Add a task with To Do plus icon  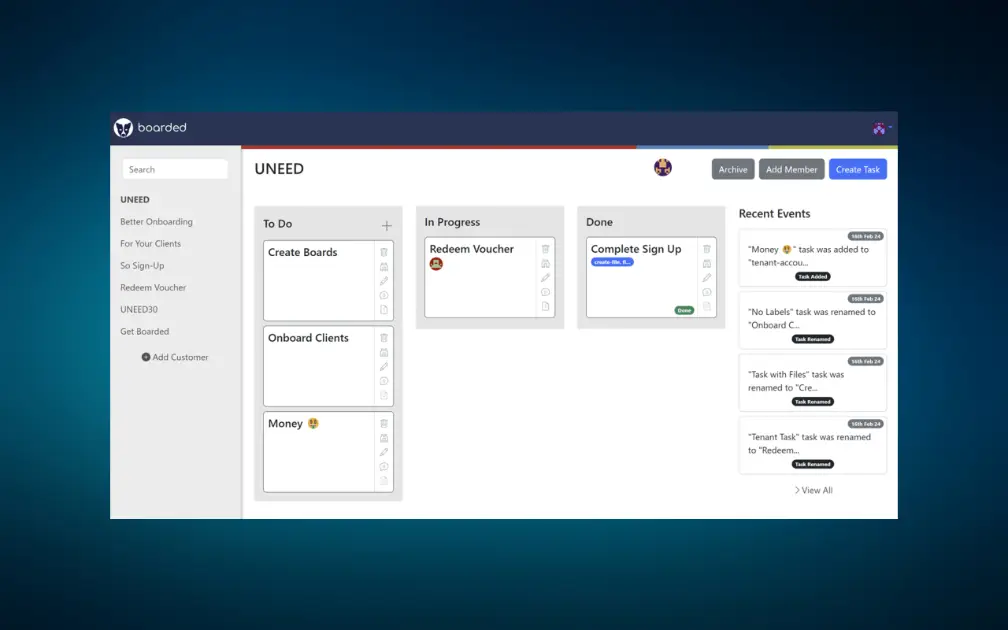point(387,225)
